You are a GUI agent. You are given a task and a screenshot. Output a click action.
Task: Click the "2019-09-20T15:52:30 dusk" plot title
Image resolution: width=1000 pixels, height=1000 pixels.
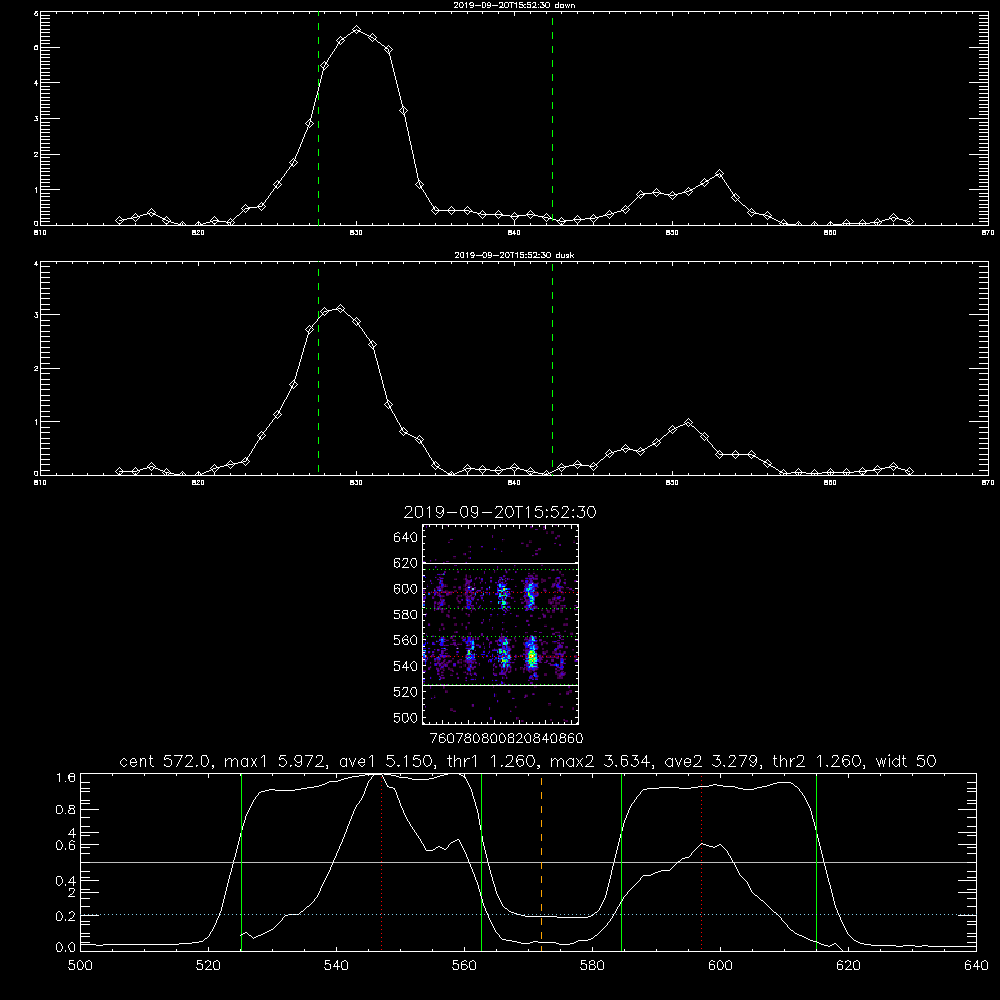pos(514,255)
